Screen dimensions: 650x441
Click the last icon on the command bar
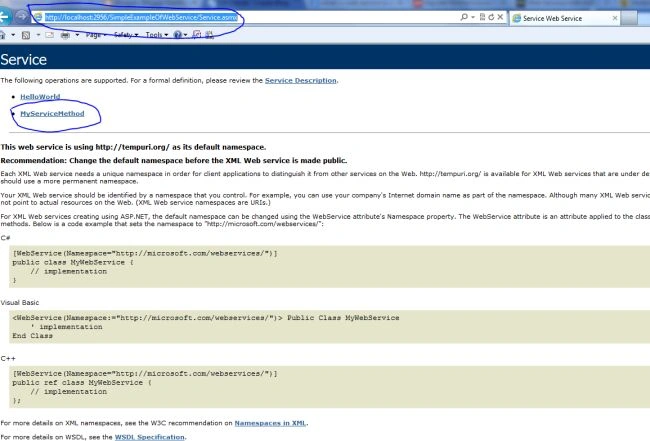[209, 35]
